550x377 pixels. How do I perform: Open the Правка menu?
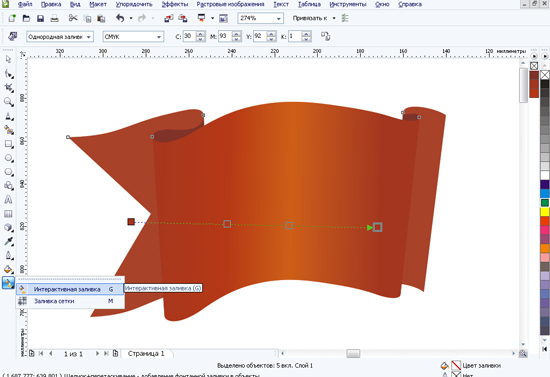click(51, 5)
